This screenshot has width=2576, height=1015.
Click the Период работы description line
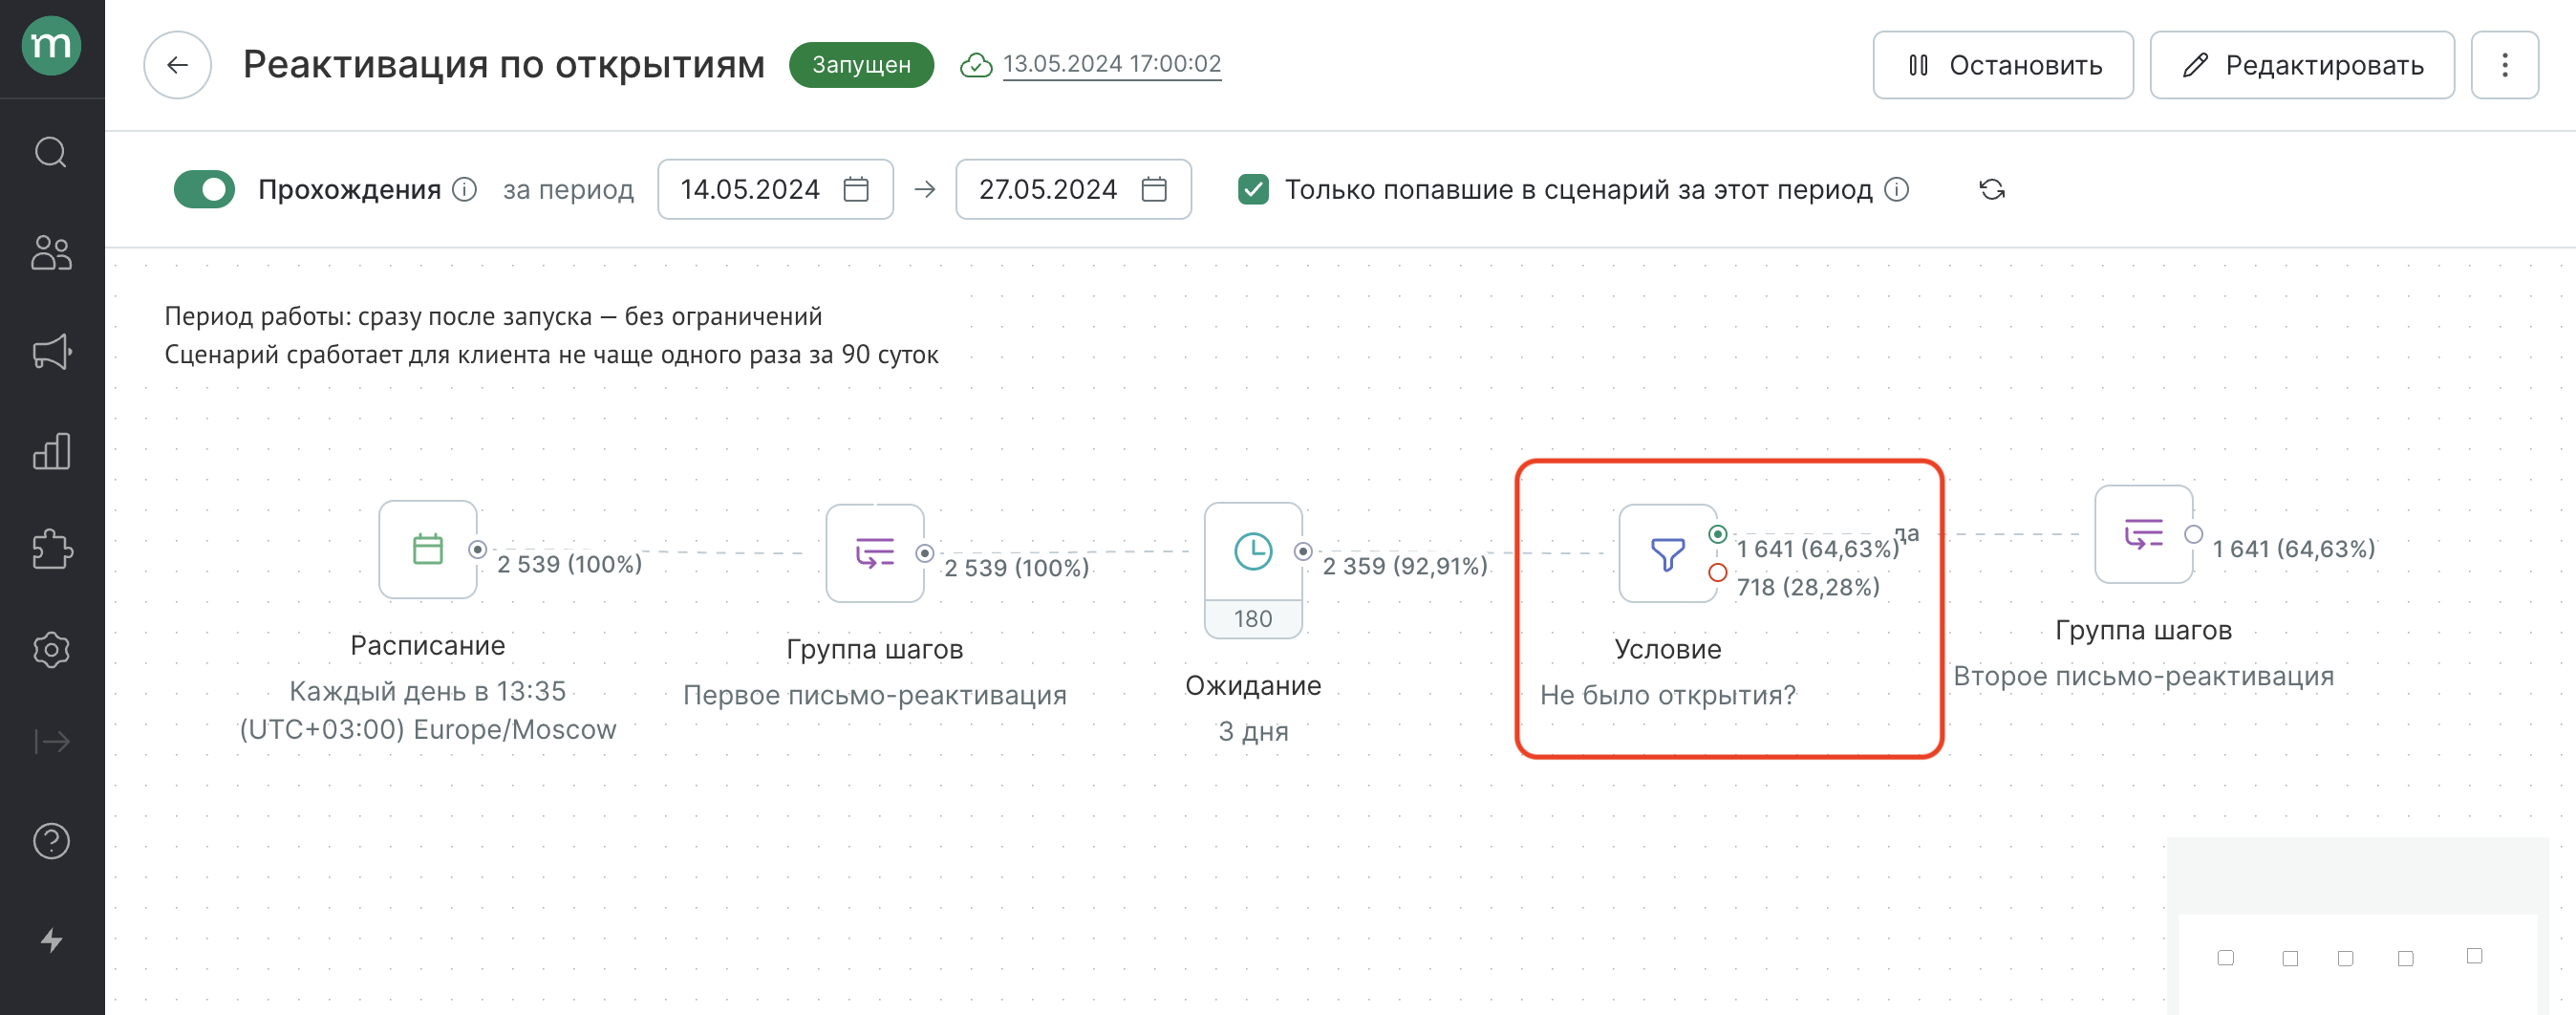pos(492,316)
